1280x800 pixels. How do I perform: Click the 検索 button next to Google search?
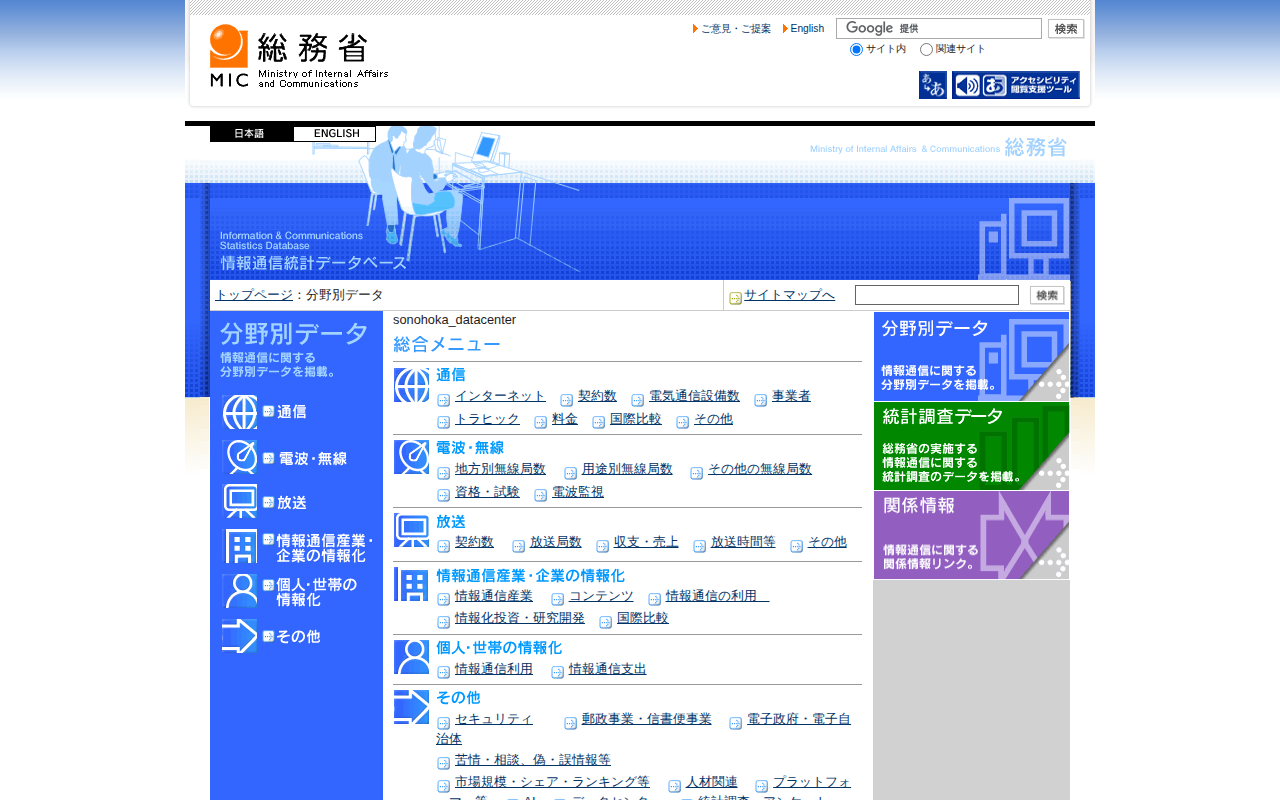point(1066,29)
